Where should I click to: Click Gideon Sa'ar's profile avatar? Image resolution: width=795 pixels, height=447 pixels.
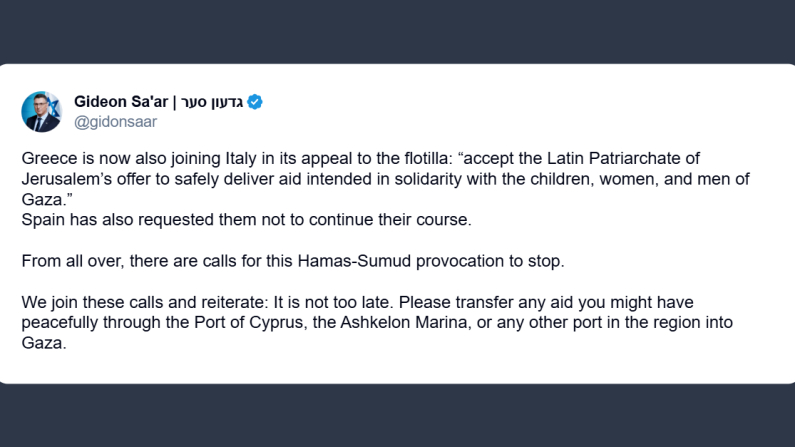pyautogui.click(x=41, y=111)
